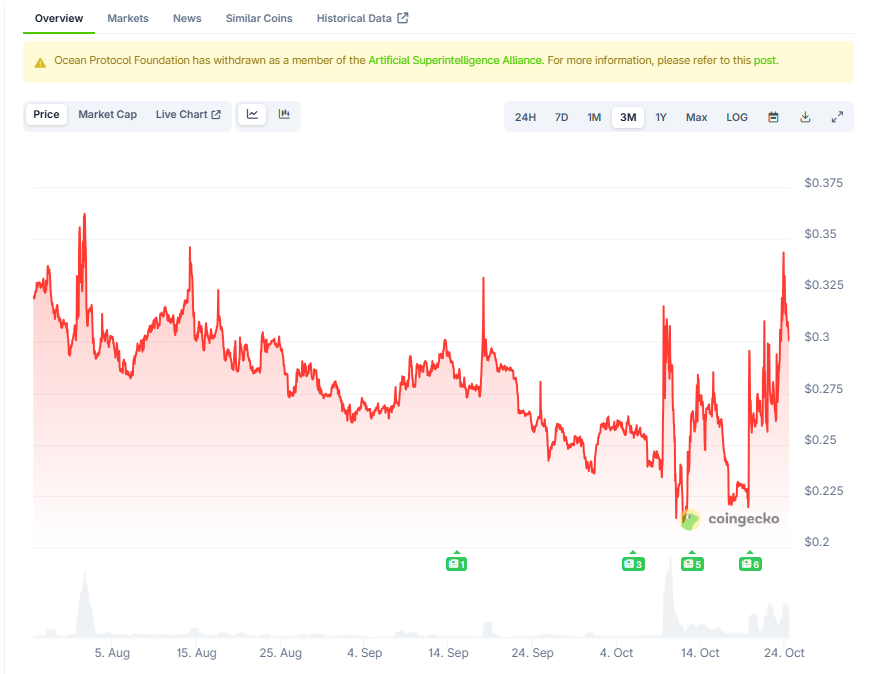Open Historical Data external link tab
The image size is (881, 674).
pyautogui.click(x=362, y=18)
